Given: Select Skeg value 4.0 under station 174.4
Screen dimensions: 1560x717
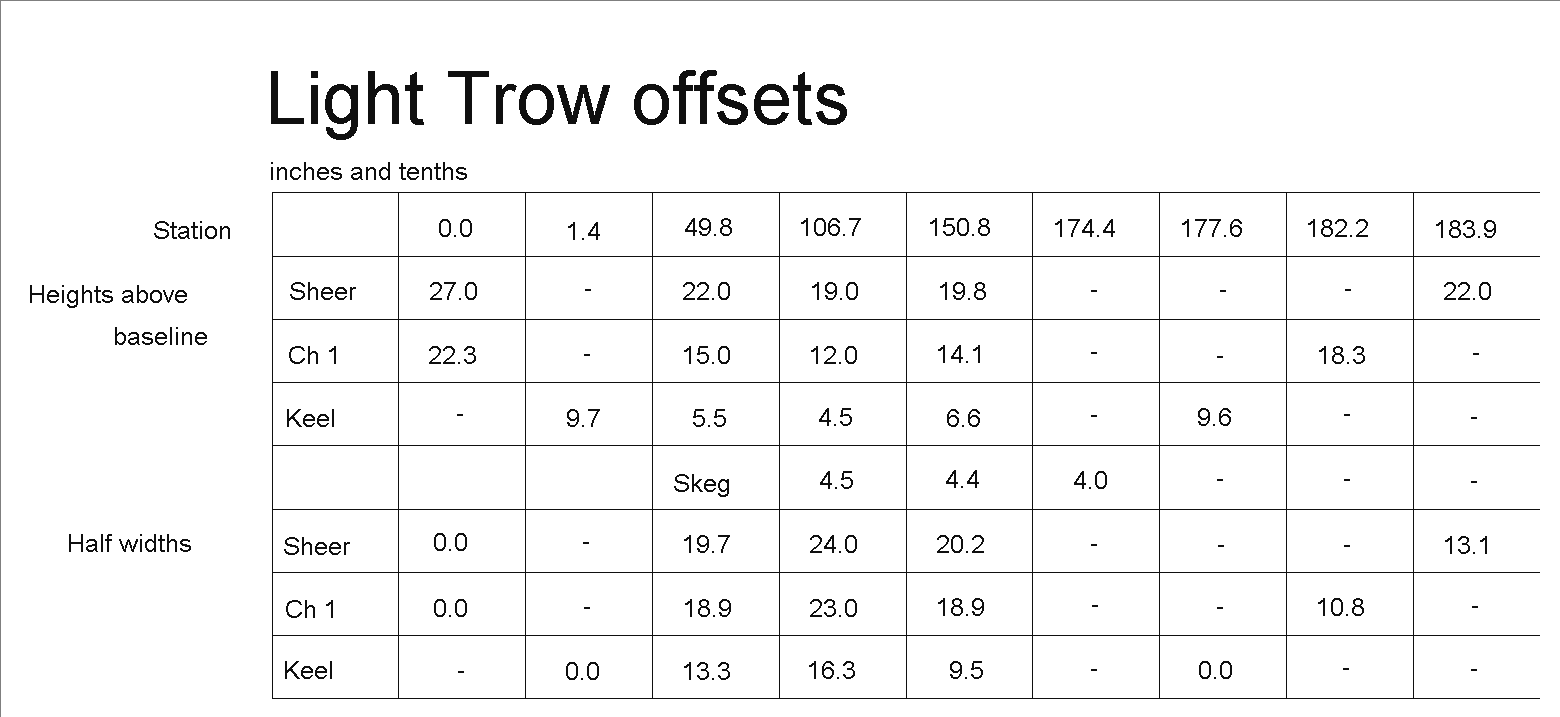Looking at the screenshot, I should (1090, 481).
